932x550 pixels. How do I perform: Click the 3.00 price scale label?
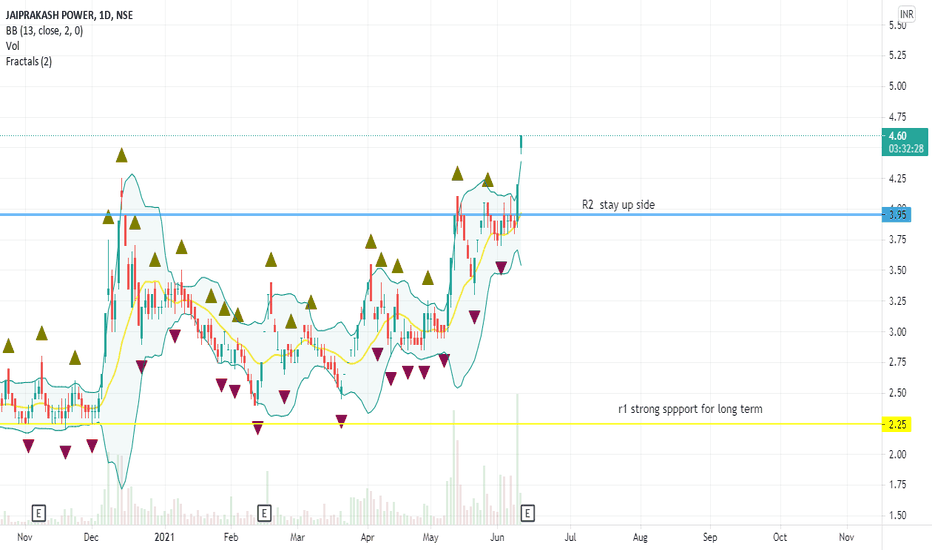coord(898,332)
